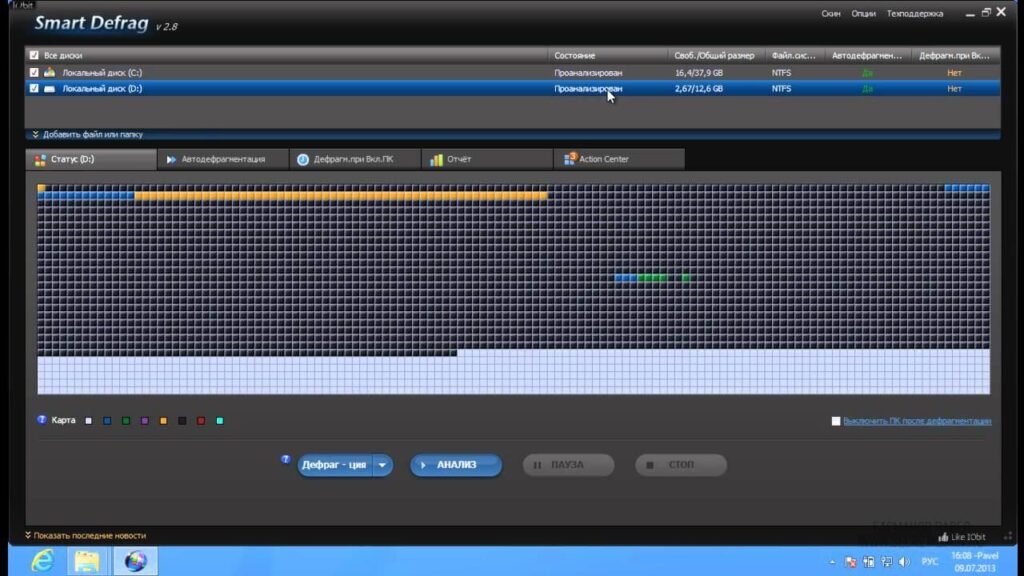
Task: Click the help icon next to Карта
Action: pyautogui.click(x=42, y=420)
